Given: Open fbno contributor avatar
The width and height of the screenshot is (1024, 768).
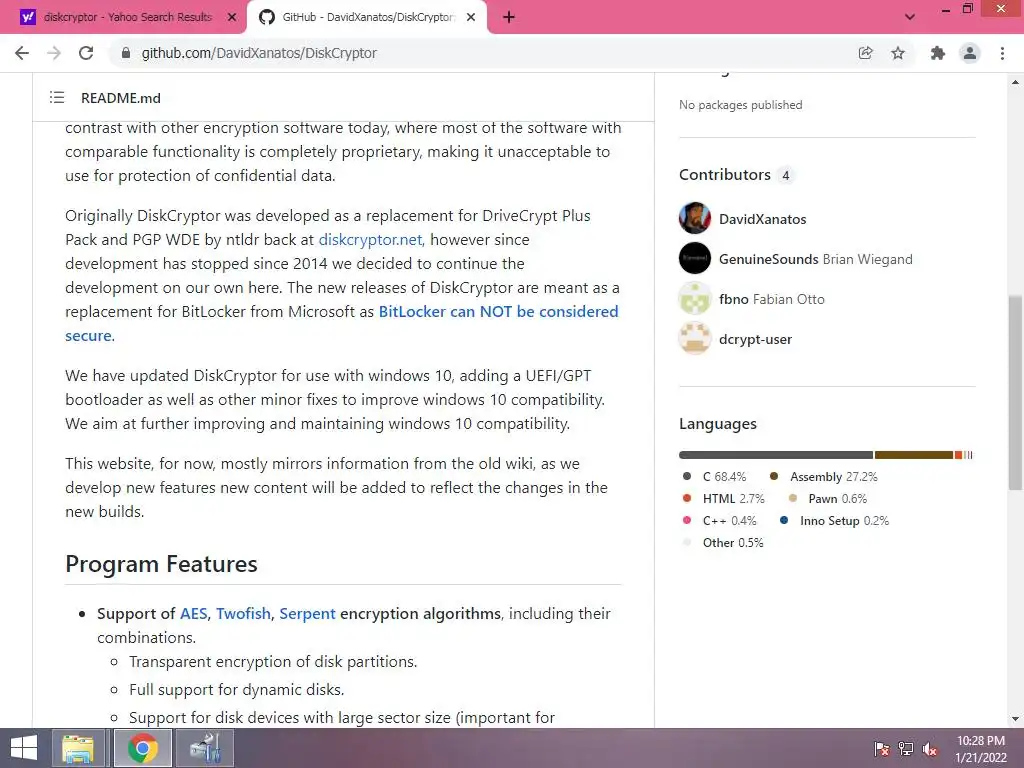Looking at the screenshot, I should [x=695, y=298].
